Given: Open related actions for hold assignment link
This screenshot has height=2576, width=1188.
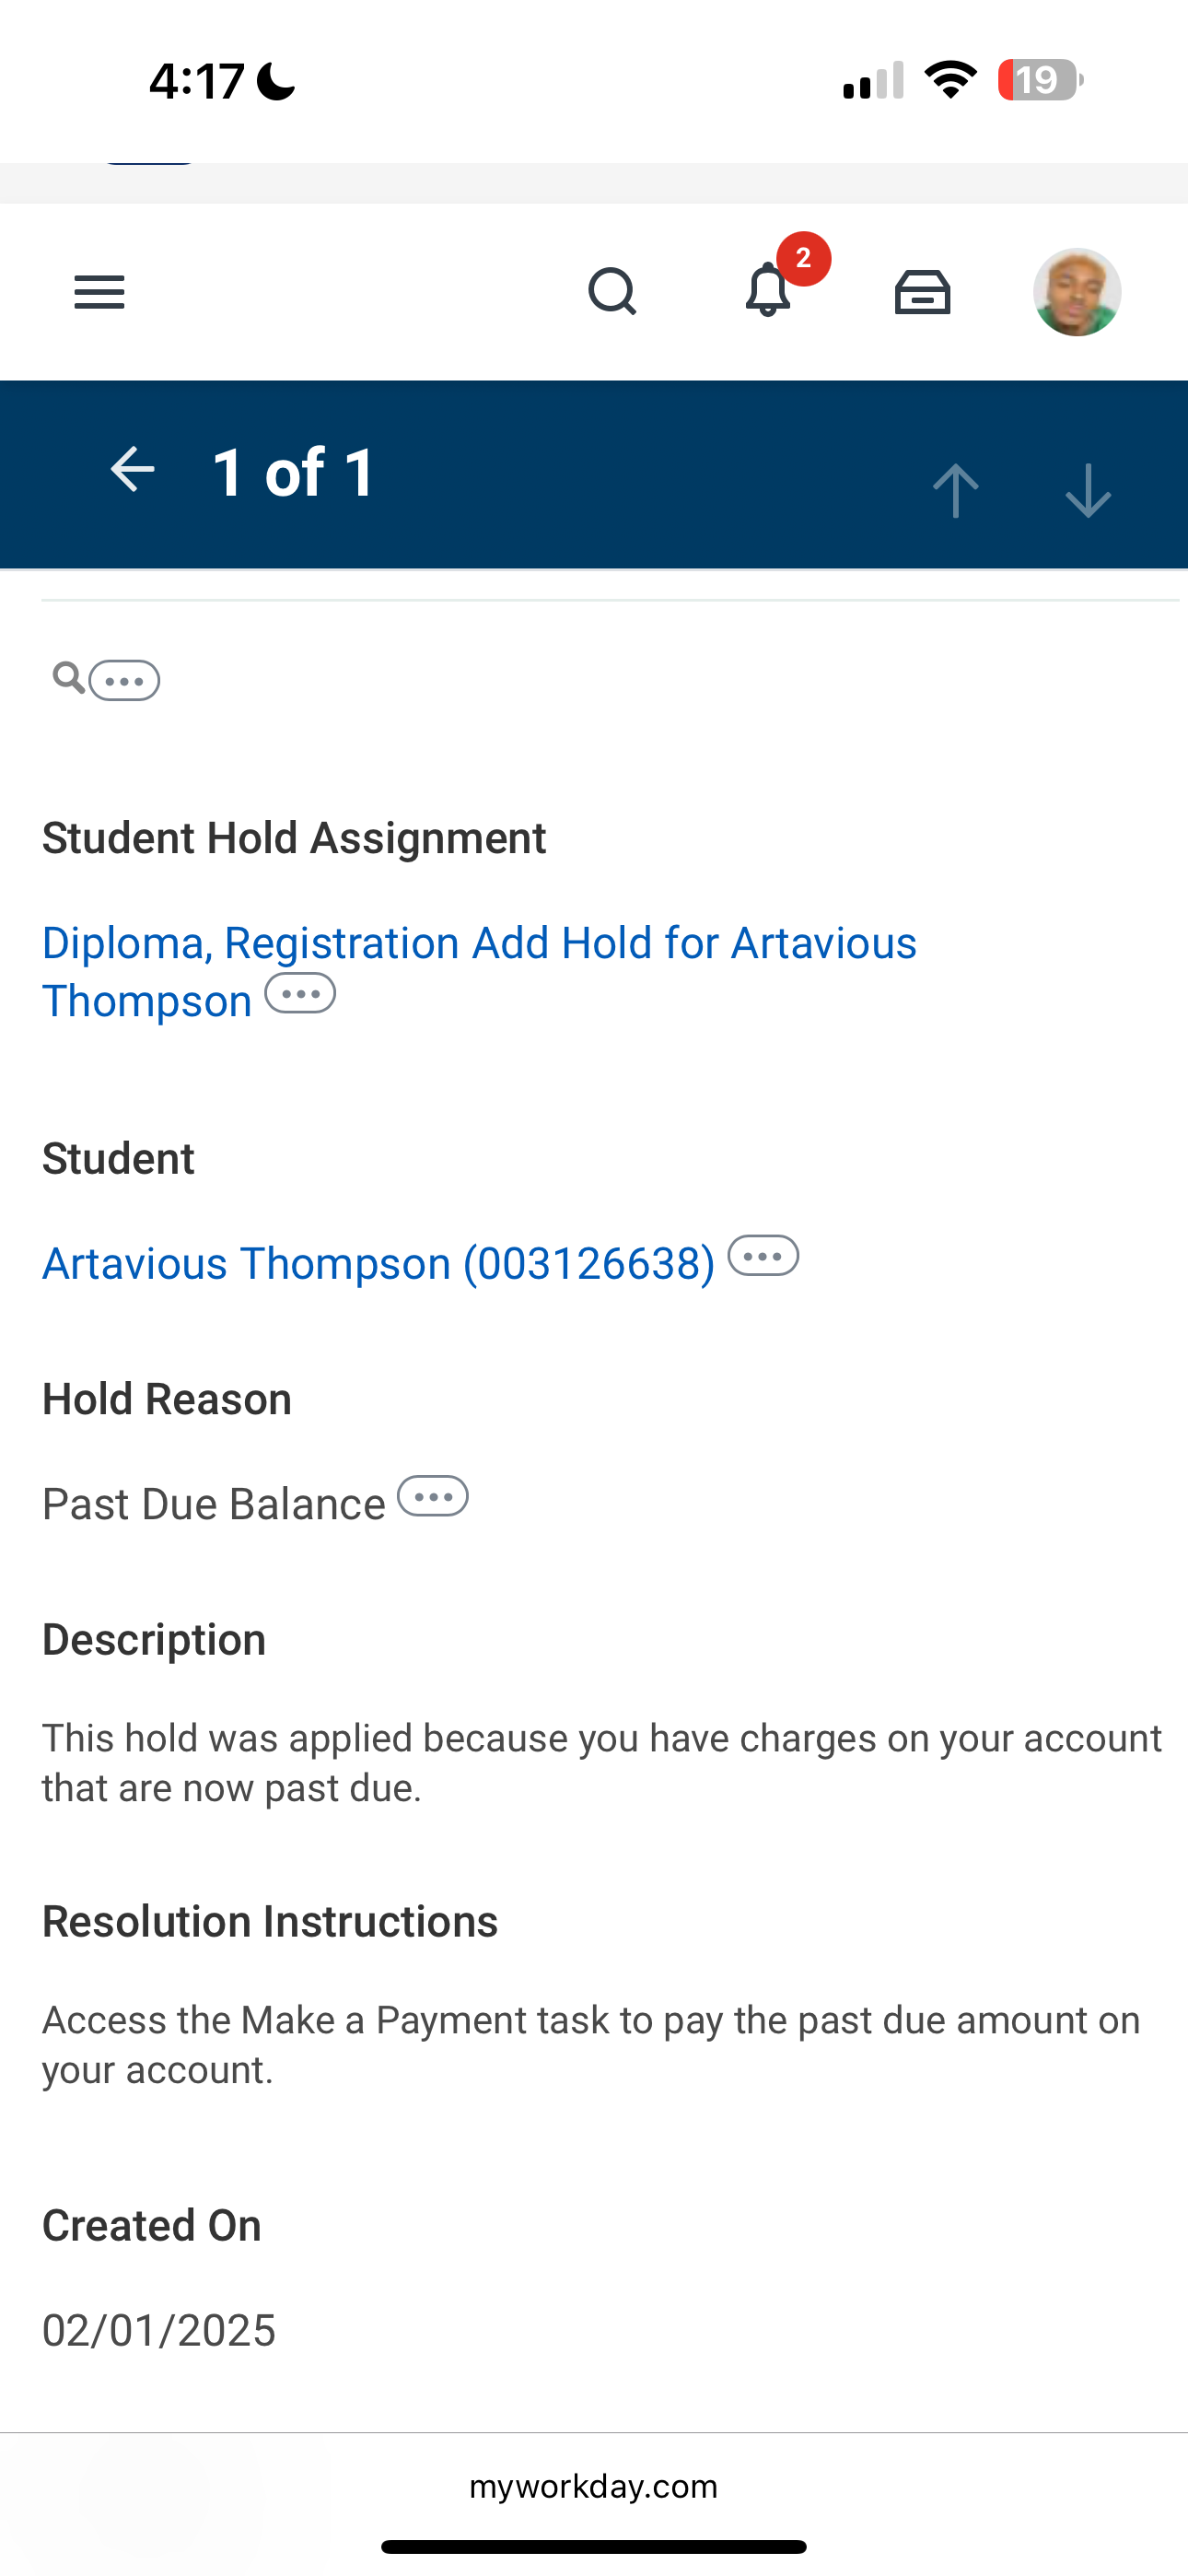Looking at the screenshot, I should click(x=300, y=994).
